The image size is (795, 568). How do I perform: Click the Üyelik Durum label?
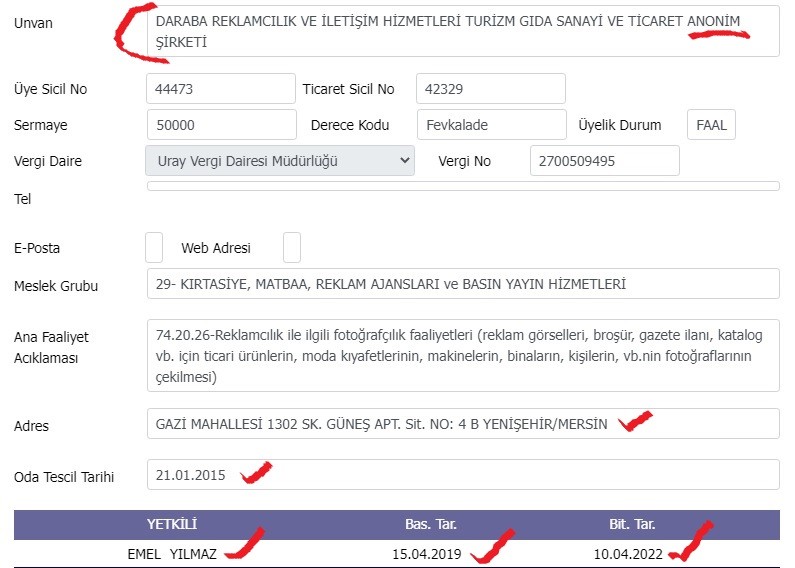click(620, 125)
